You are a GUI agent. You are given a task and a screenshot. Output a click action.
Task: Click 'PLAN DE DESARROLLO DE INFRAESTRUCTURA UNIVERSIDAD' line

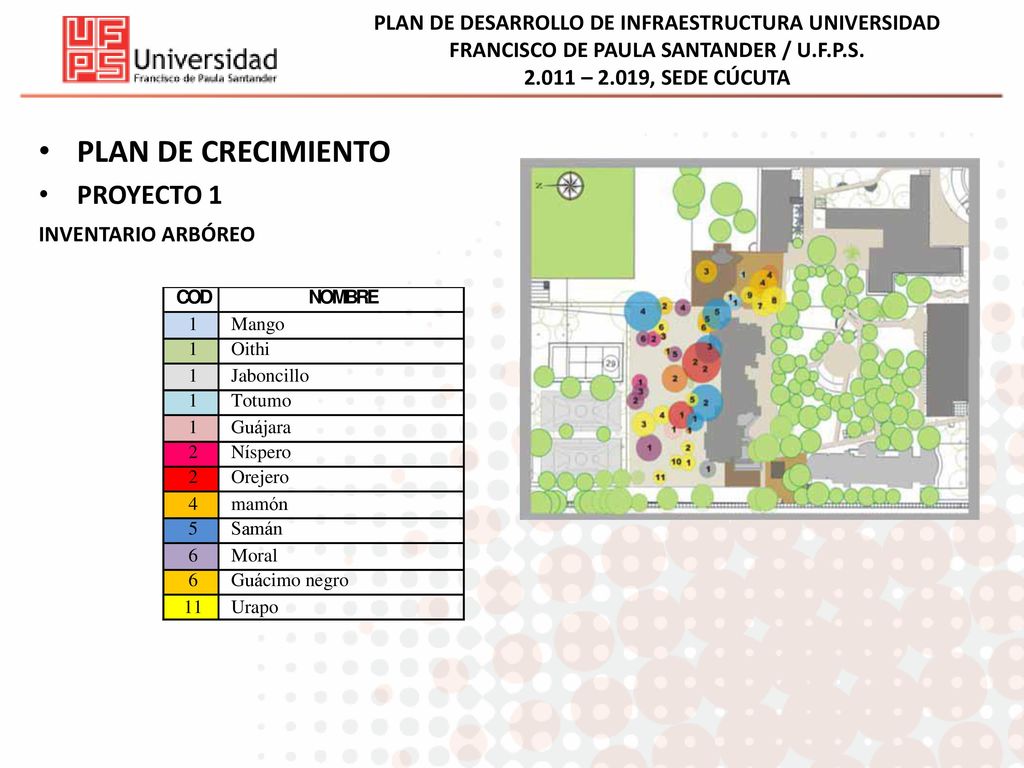[x=656, y=23]
